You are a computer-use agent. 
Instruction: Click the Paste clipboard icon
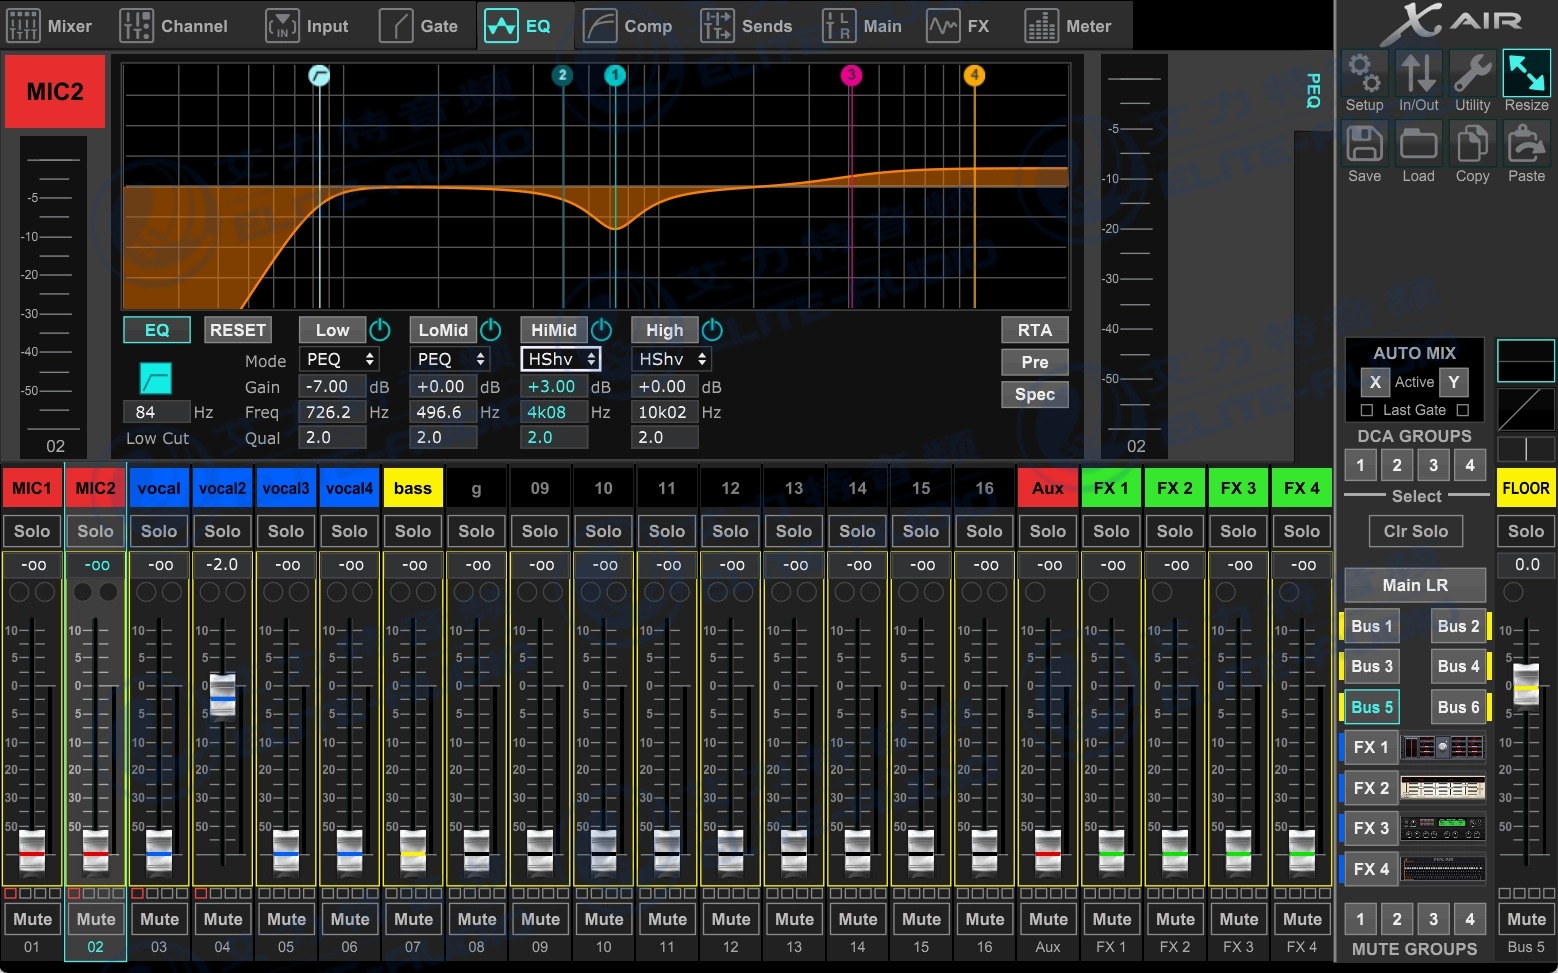click(x=1526, y=145)
